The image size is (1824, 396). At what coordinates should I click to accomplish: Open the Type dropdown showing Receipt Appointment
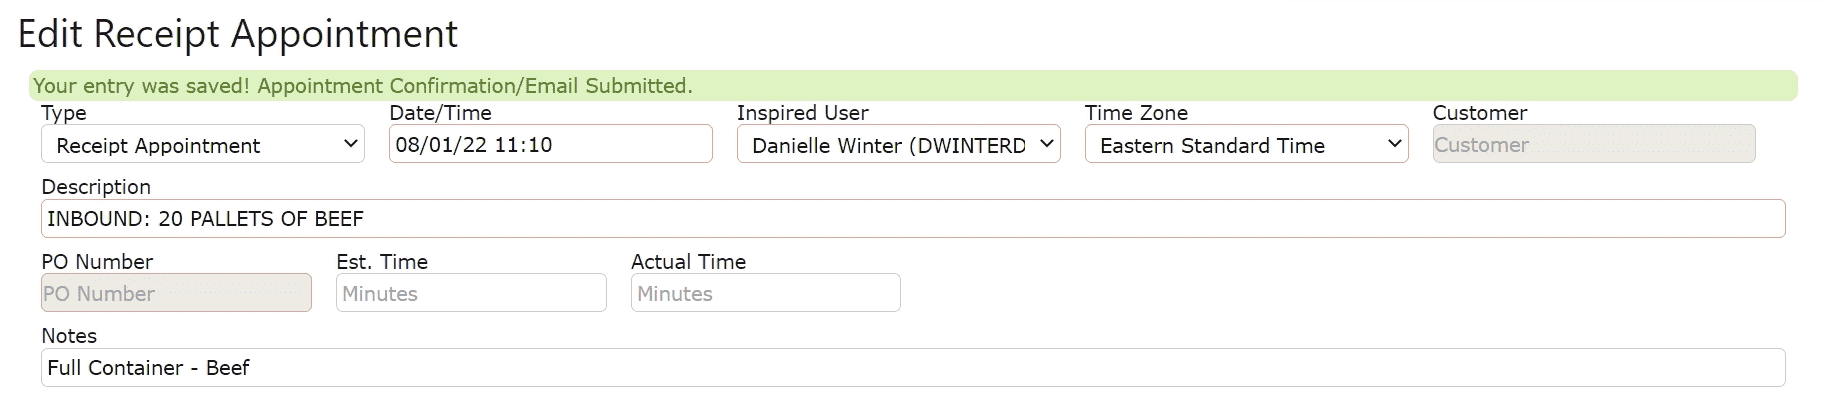pos(203,145)
